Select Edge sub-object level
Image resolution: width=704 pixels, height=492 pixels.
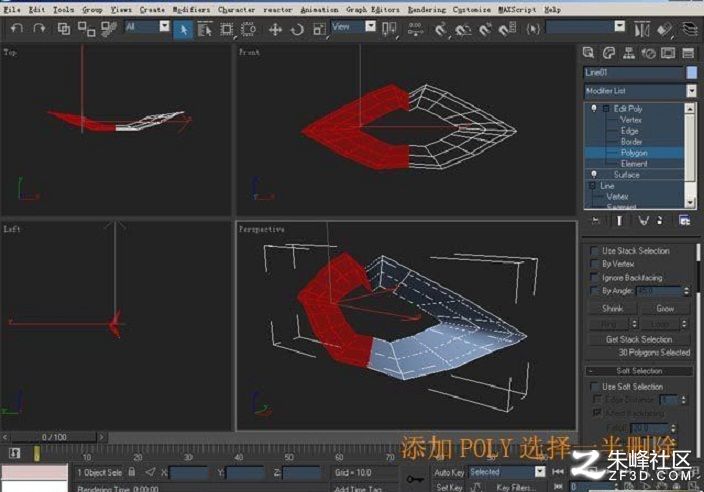point(629,131)
